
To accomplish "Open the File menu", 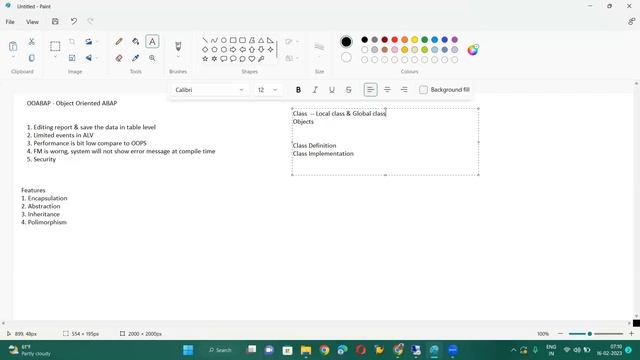I will [10, 22].
